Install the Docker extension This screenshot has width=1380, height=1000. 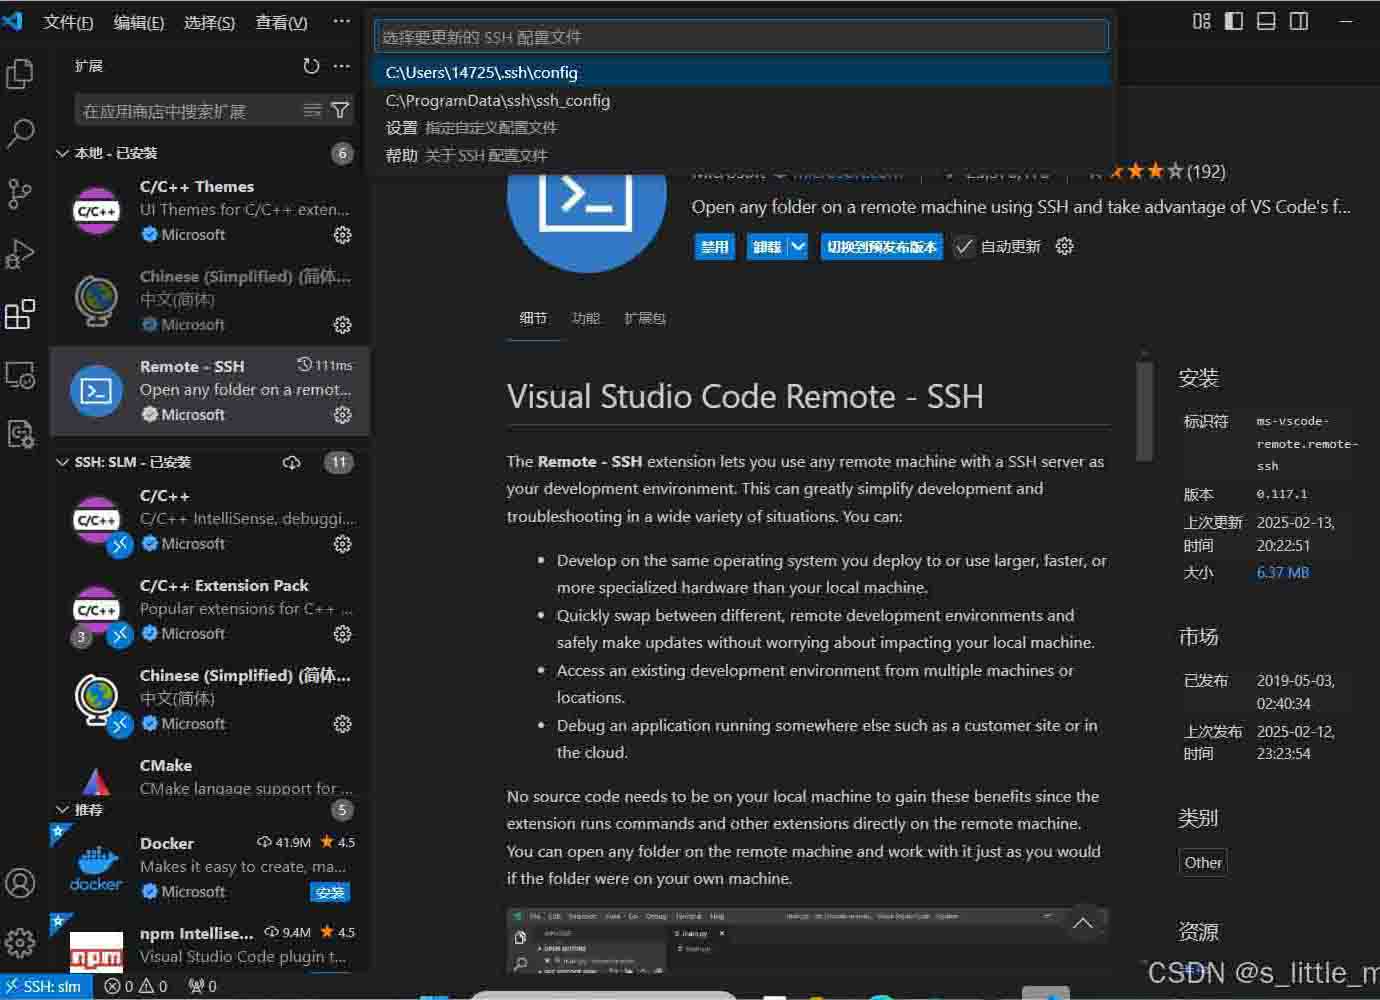(x=329, y=892)
